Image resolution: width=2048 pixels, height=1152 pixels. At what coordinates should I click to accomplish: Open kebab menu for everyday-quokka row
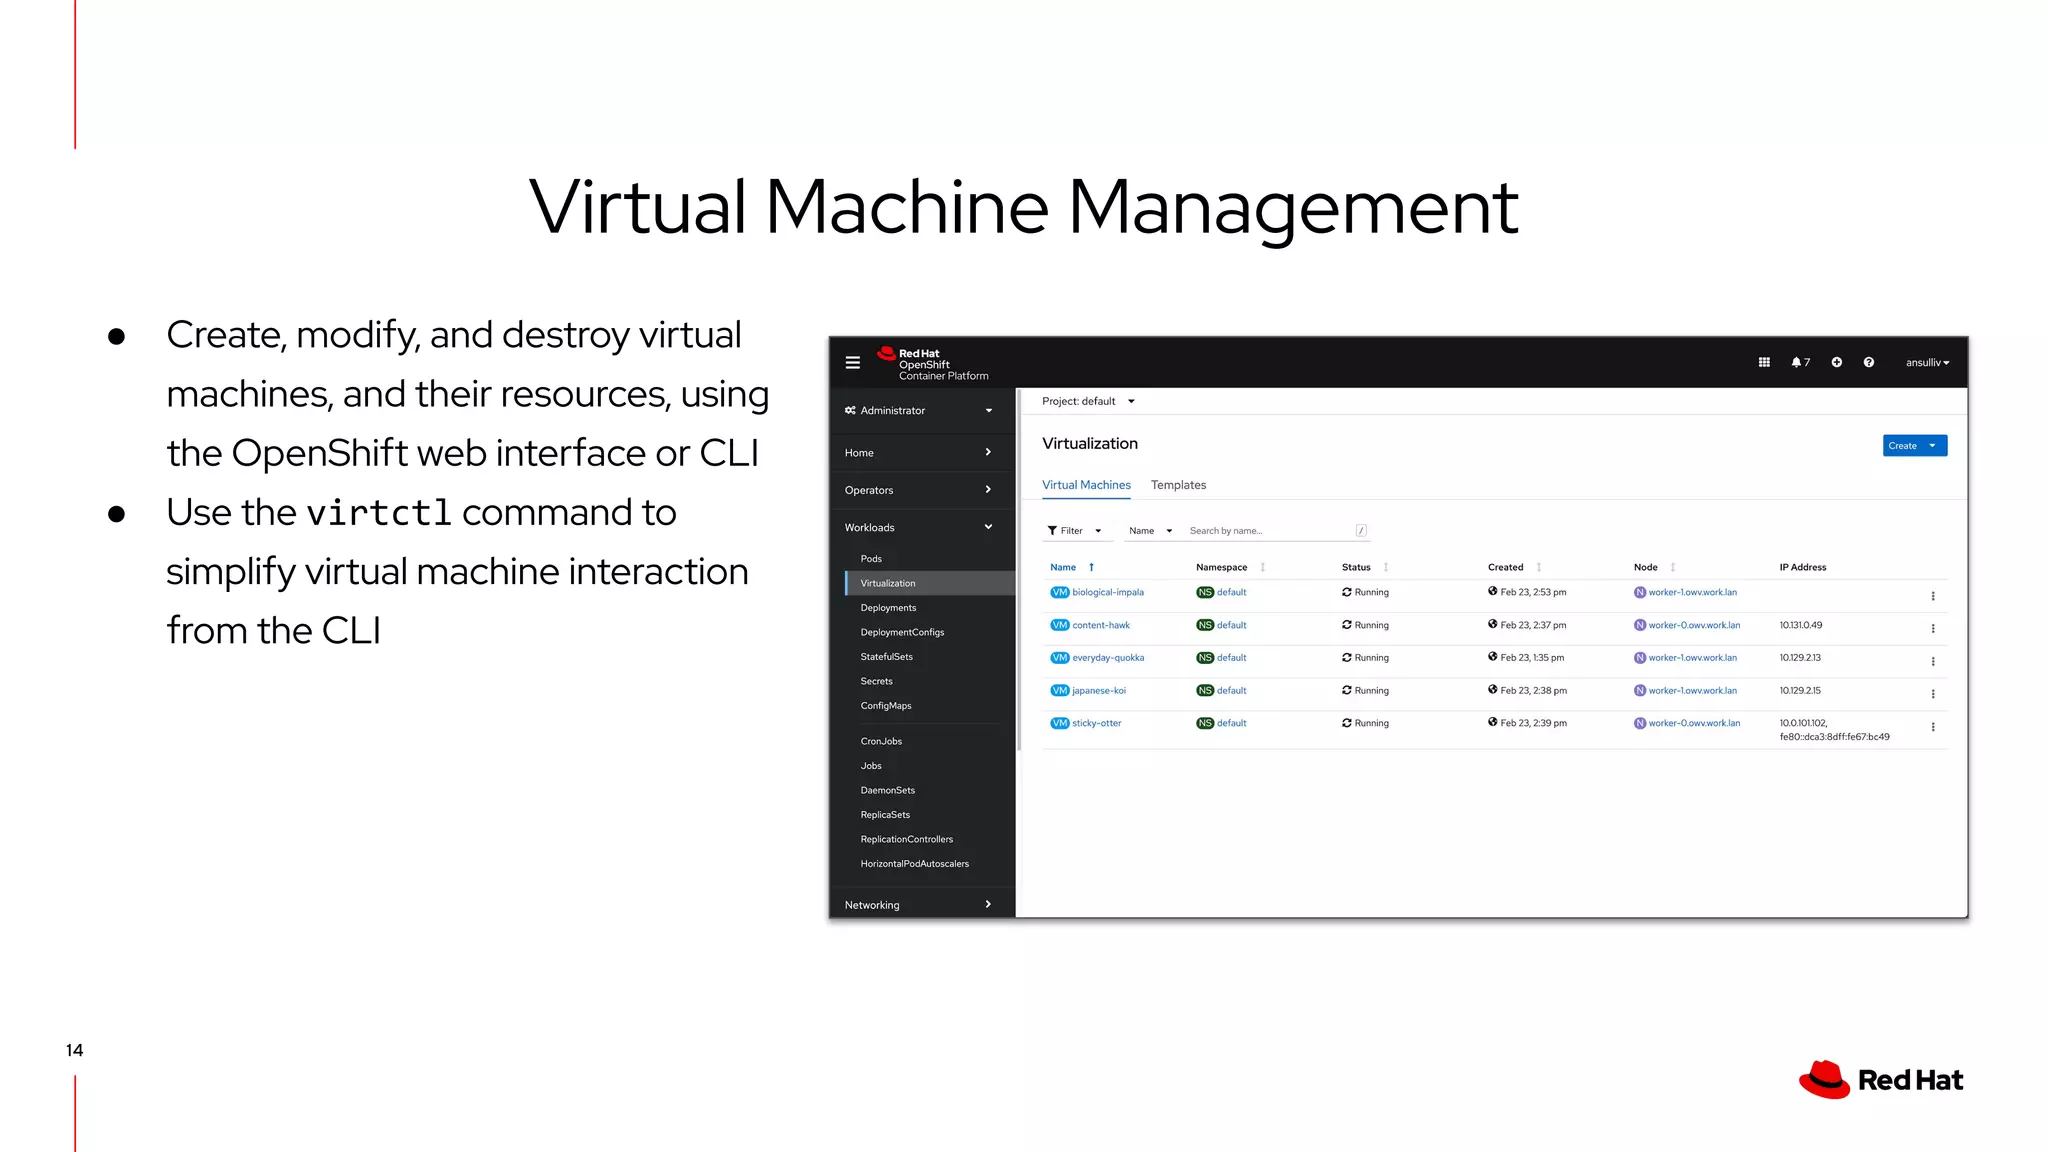(x=1932, y=662)
